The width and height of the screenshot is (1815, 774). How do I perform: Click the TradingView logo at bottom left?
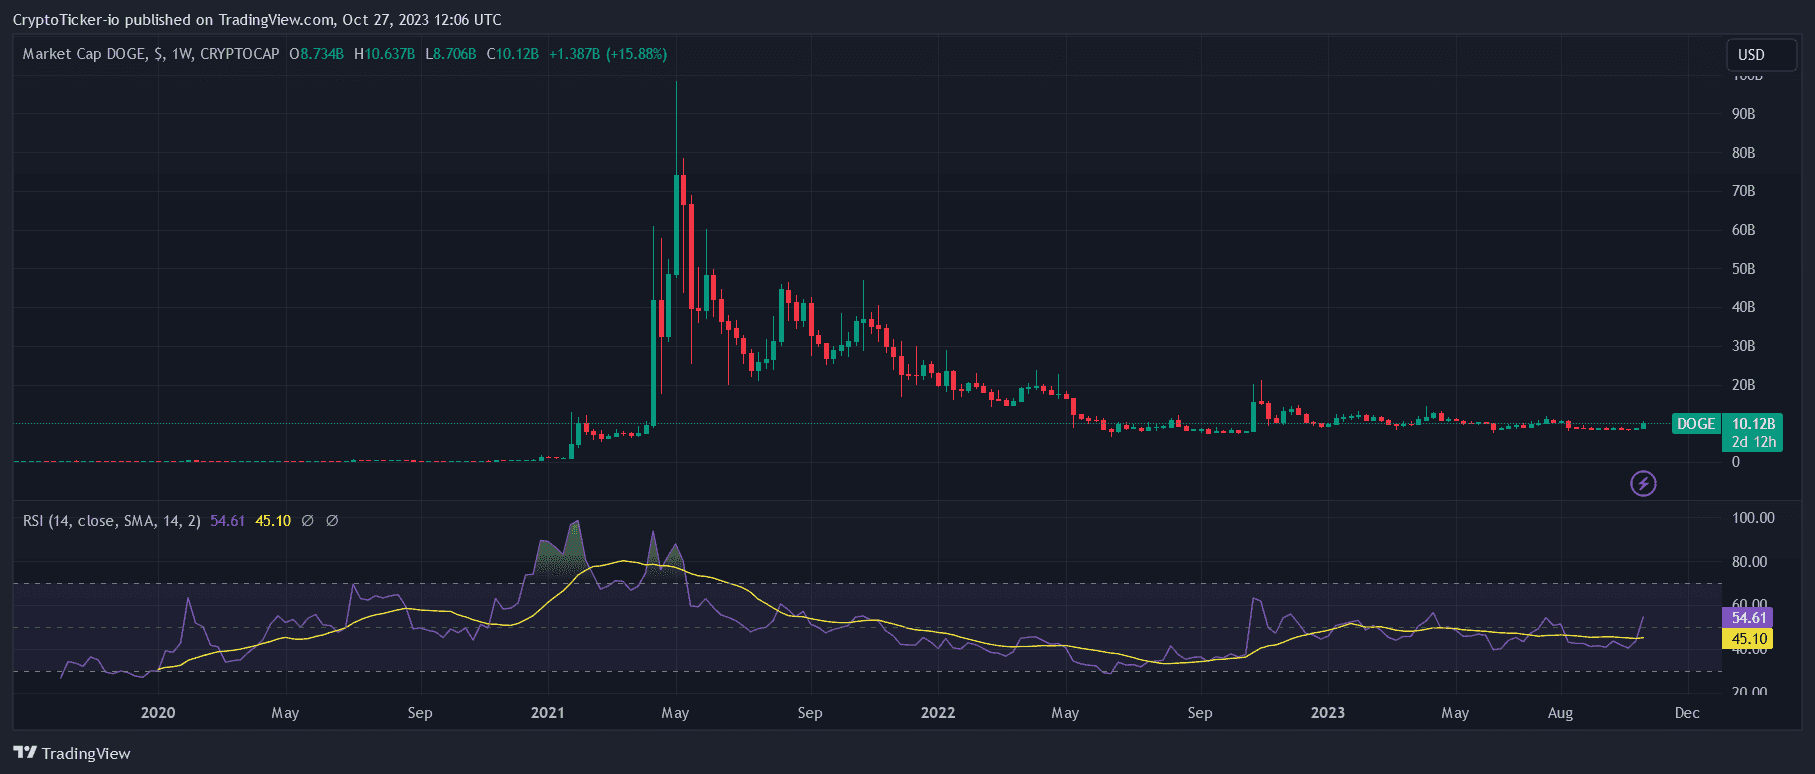point(72,753)
